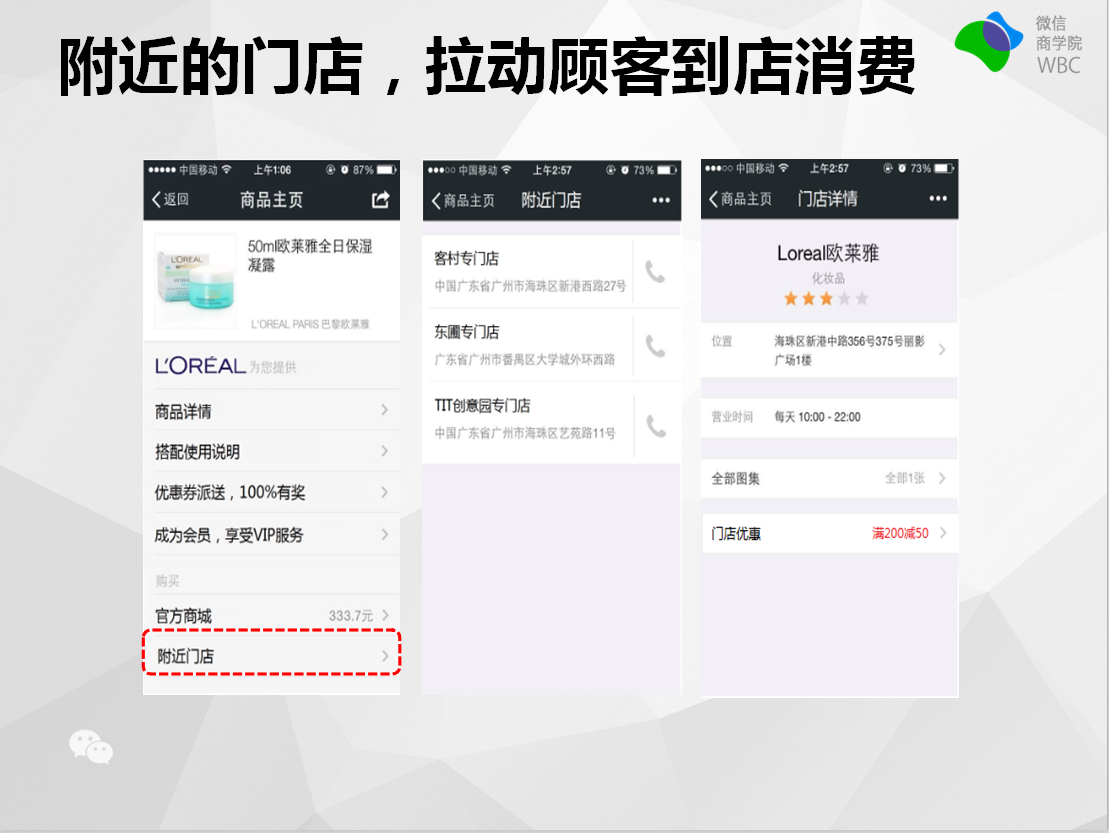Open 全部图集 全部1张 row
The image size is (1109, 833).
[829, 478]
